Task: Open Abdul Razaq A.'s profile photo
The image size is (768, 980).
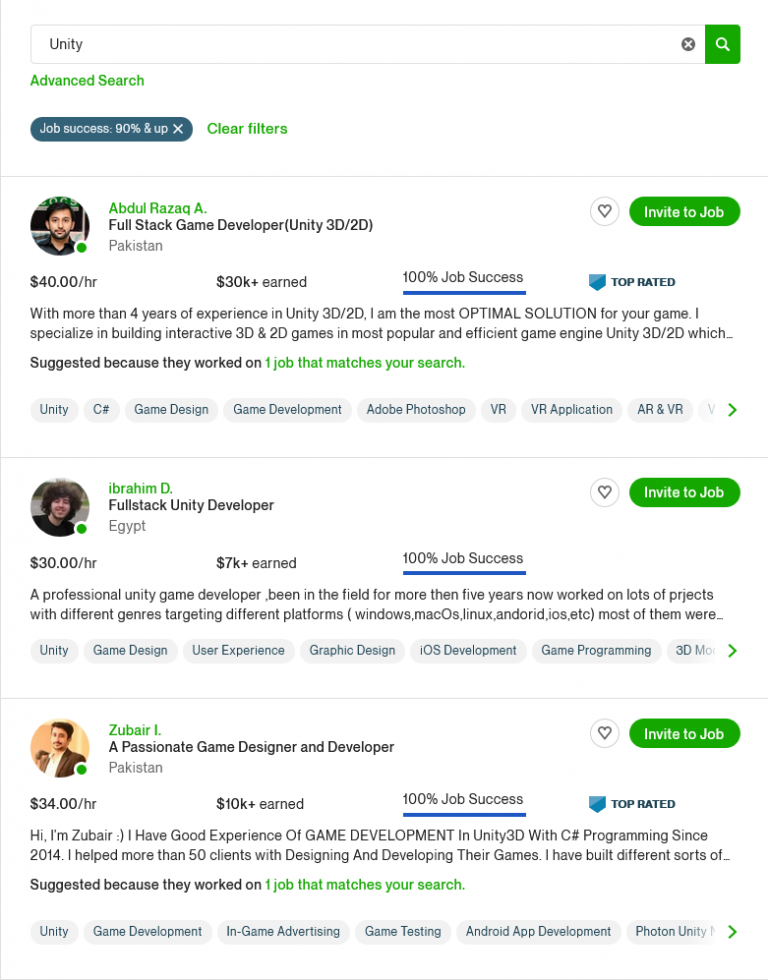Action: click(60, 226)
